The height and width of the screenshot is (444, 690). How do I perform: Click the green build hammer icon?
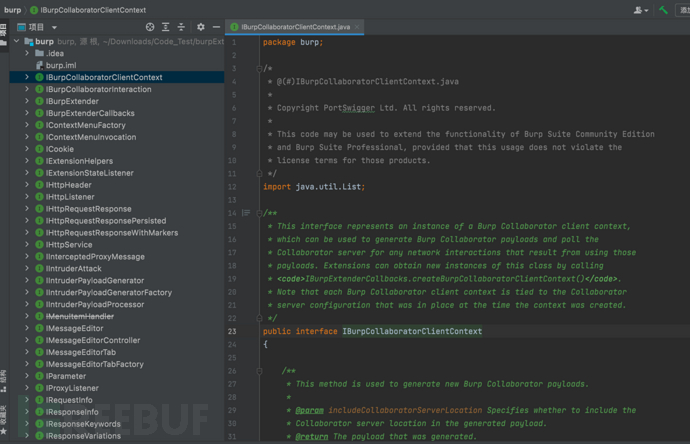pyautogui.click(x=663, y=10)
